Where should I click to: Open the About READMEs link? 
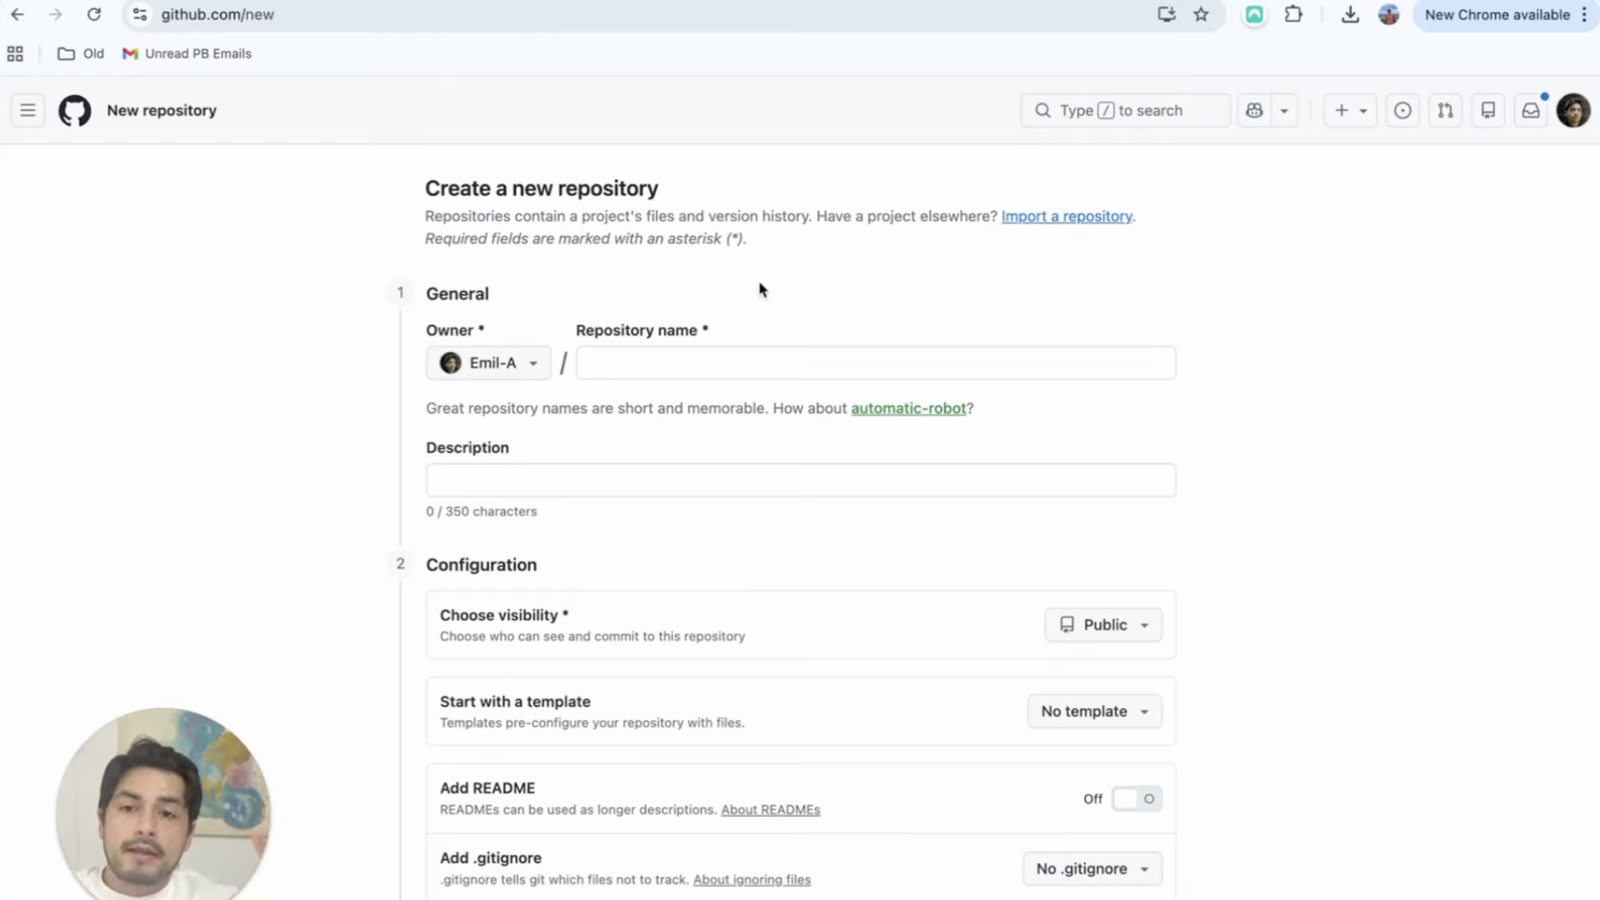[x=770, y=810]
